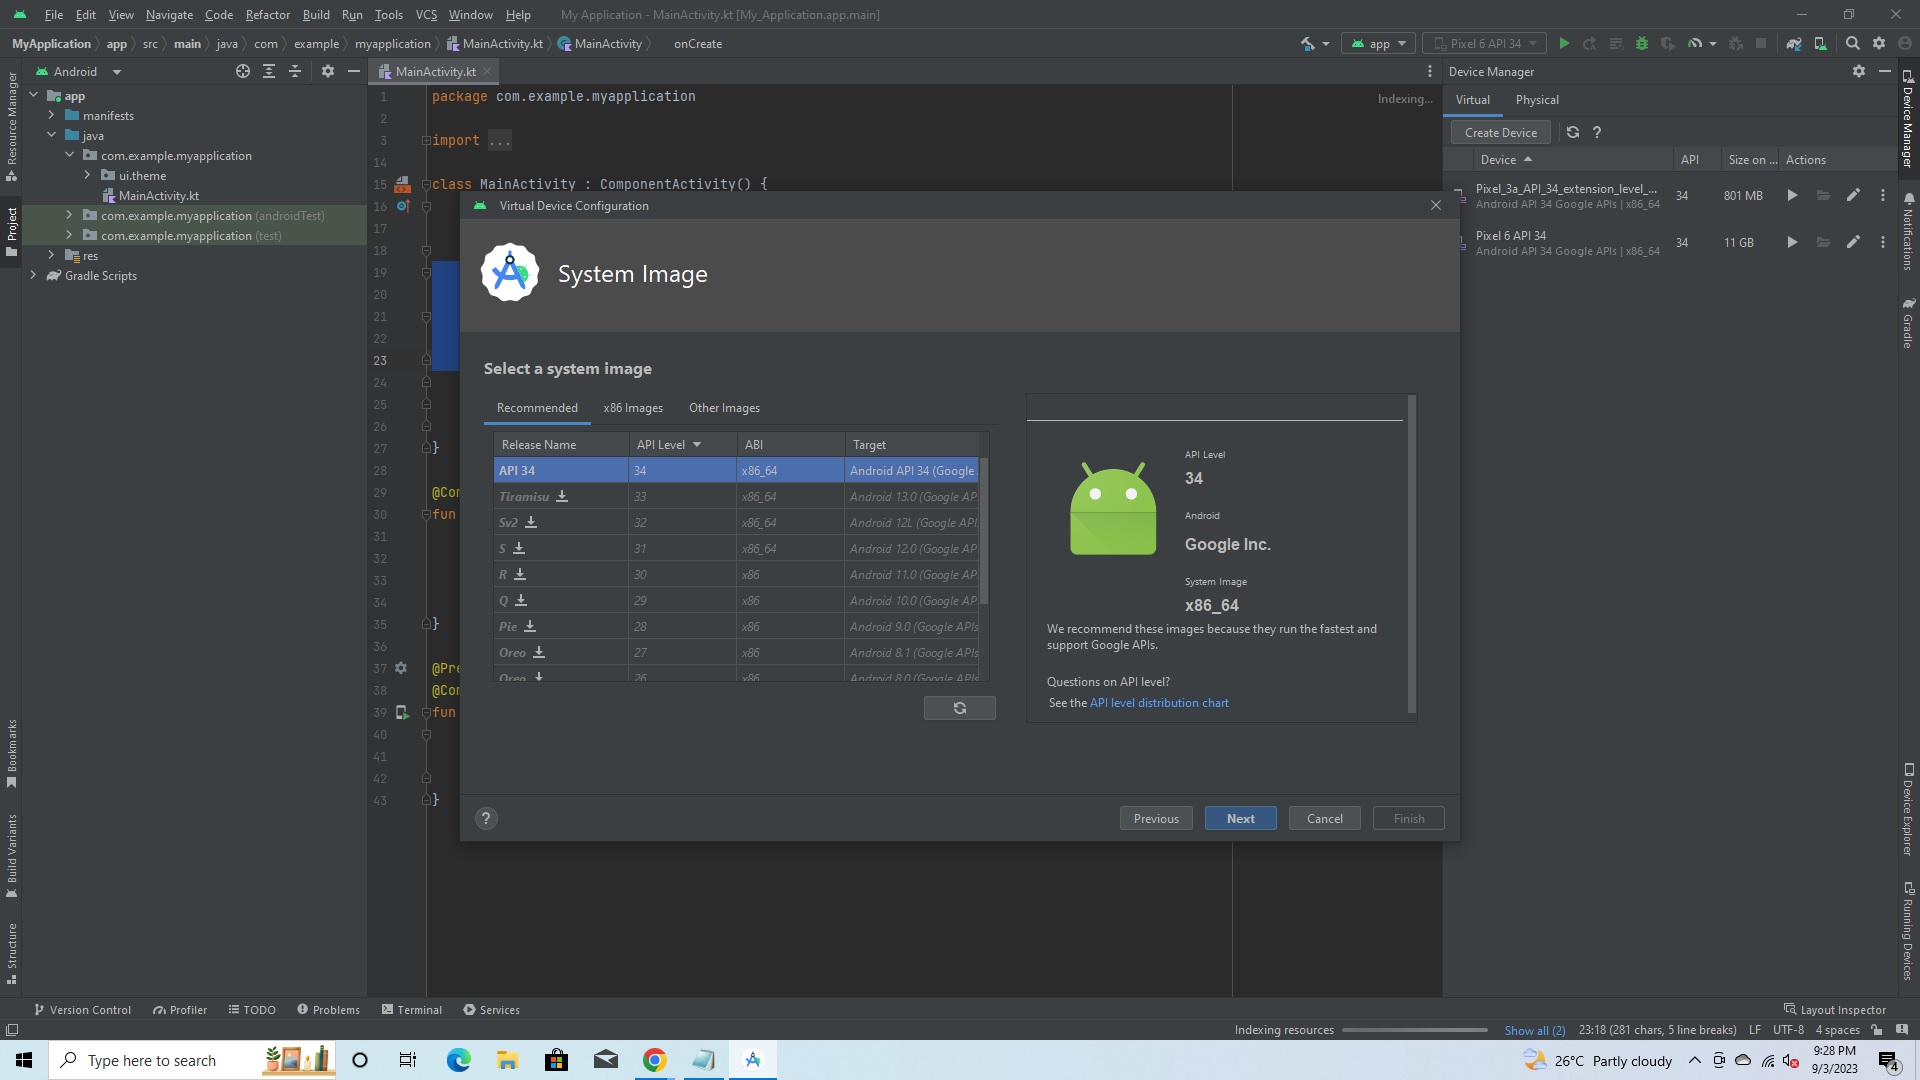Open Layout Inspector tool window
Image resolution: width=1920 pixels, height=1080 pixels.
[x=1834, y=1010]
